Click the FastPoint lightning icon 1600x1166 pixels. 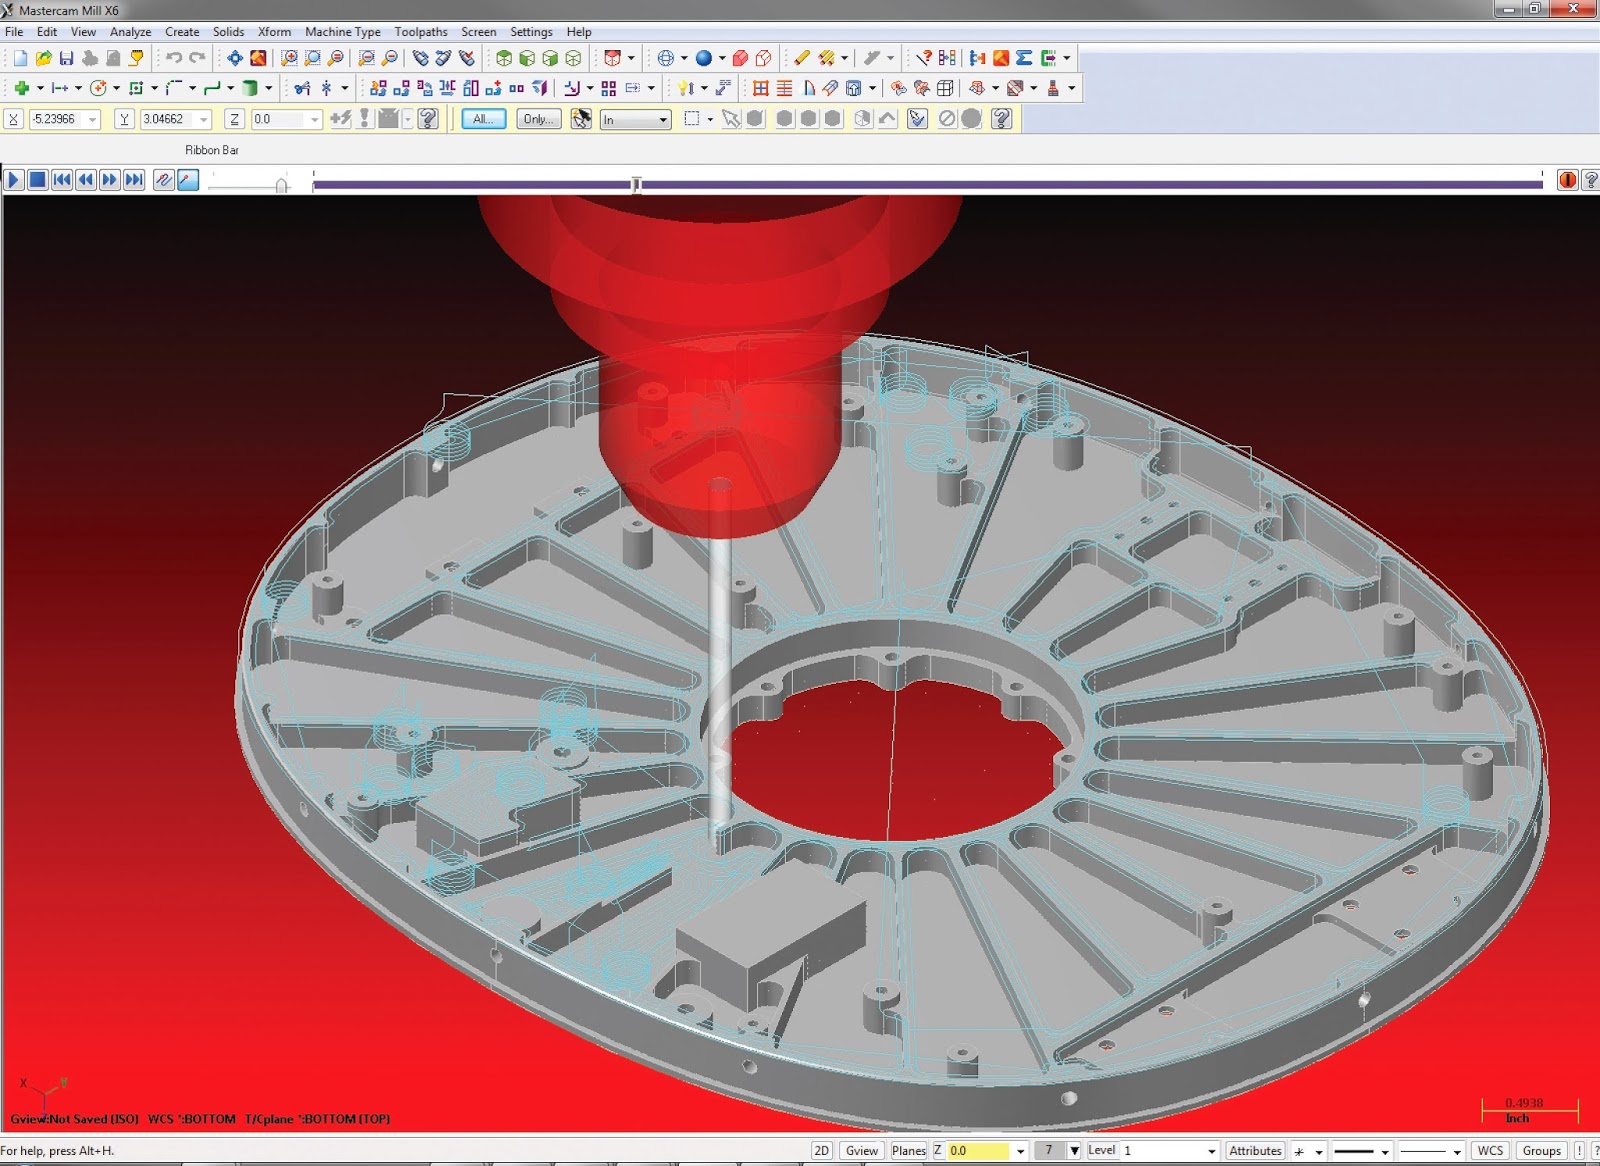coord(341,119)
